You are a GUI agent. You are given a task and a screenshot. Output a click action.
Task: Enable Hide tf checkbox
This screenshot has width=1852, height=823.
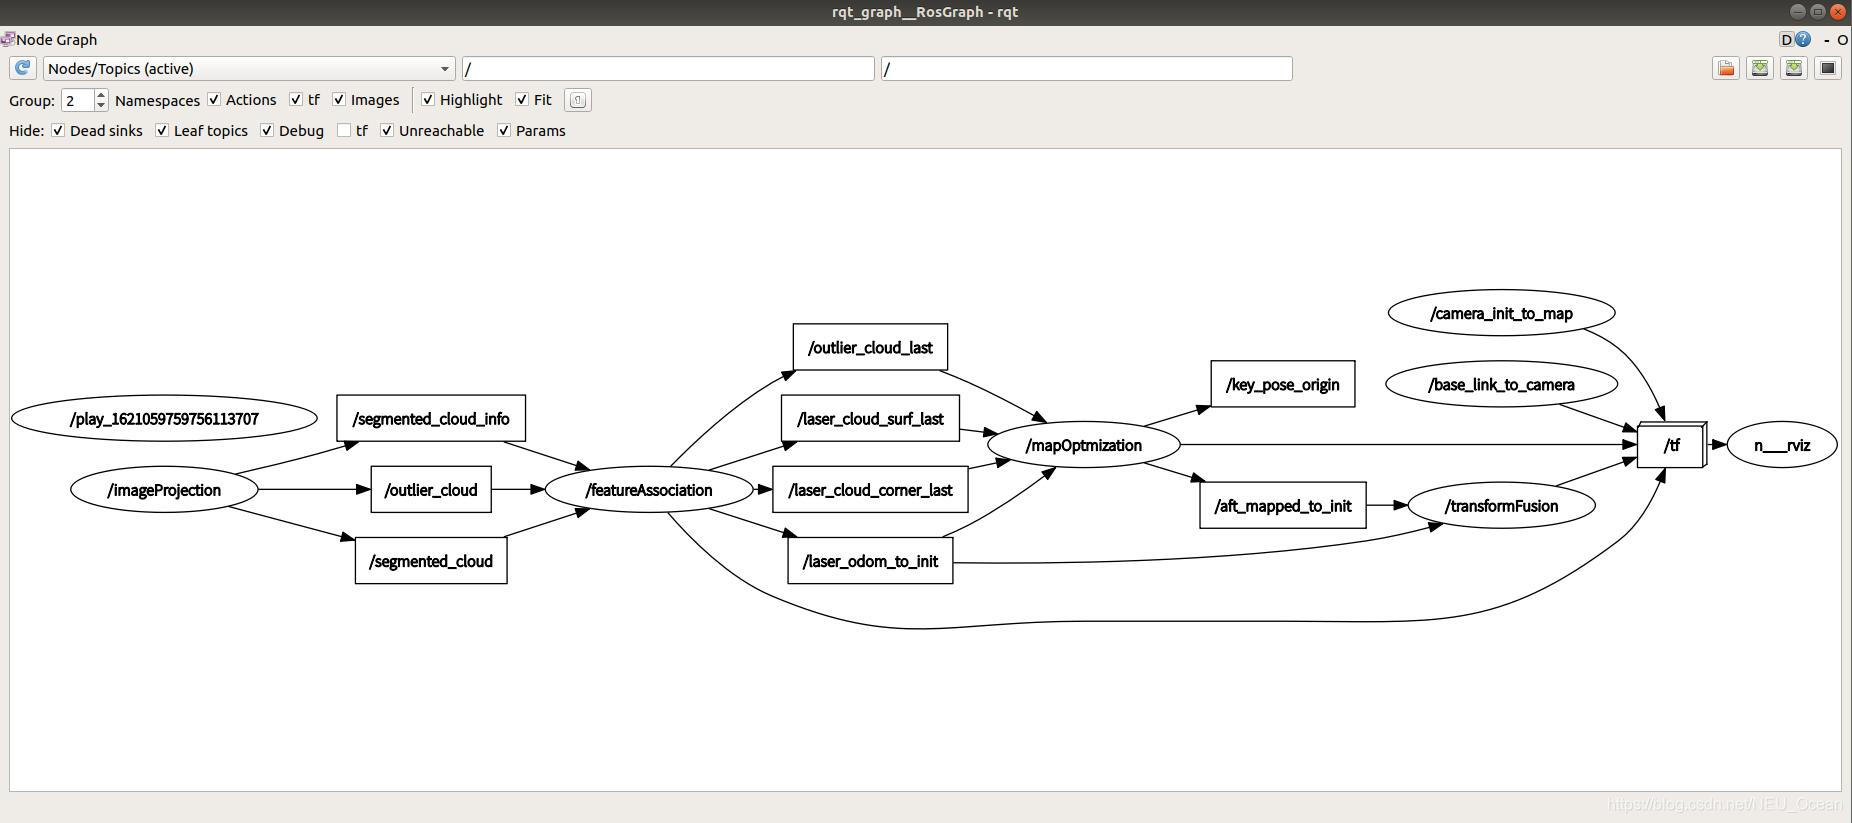[x=344, y=131]
